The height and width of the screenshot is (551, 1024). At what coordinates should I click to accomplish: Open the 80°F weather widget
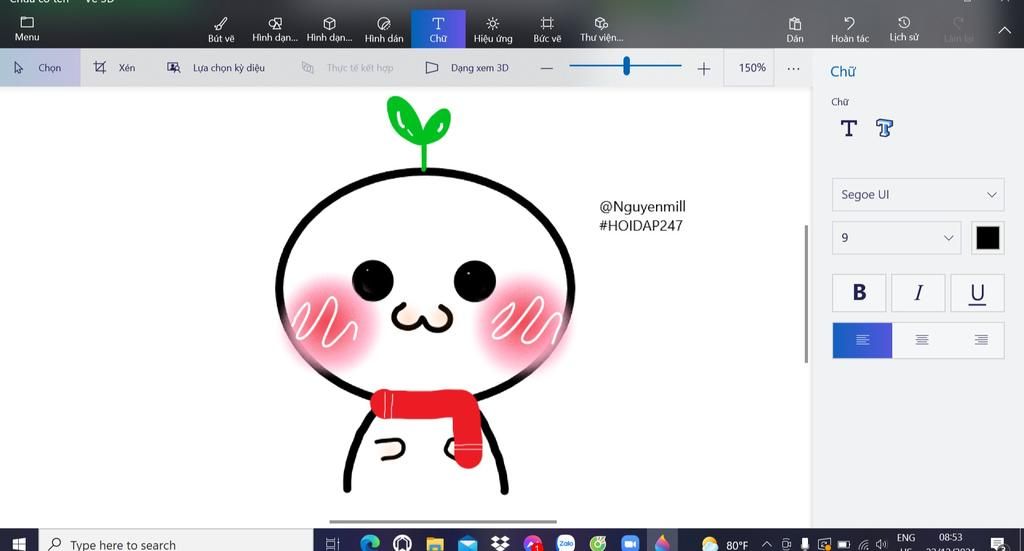[725, 544]
